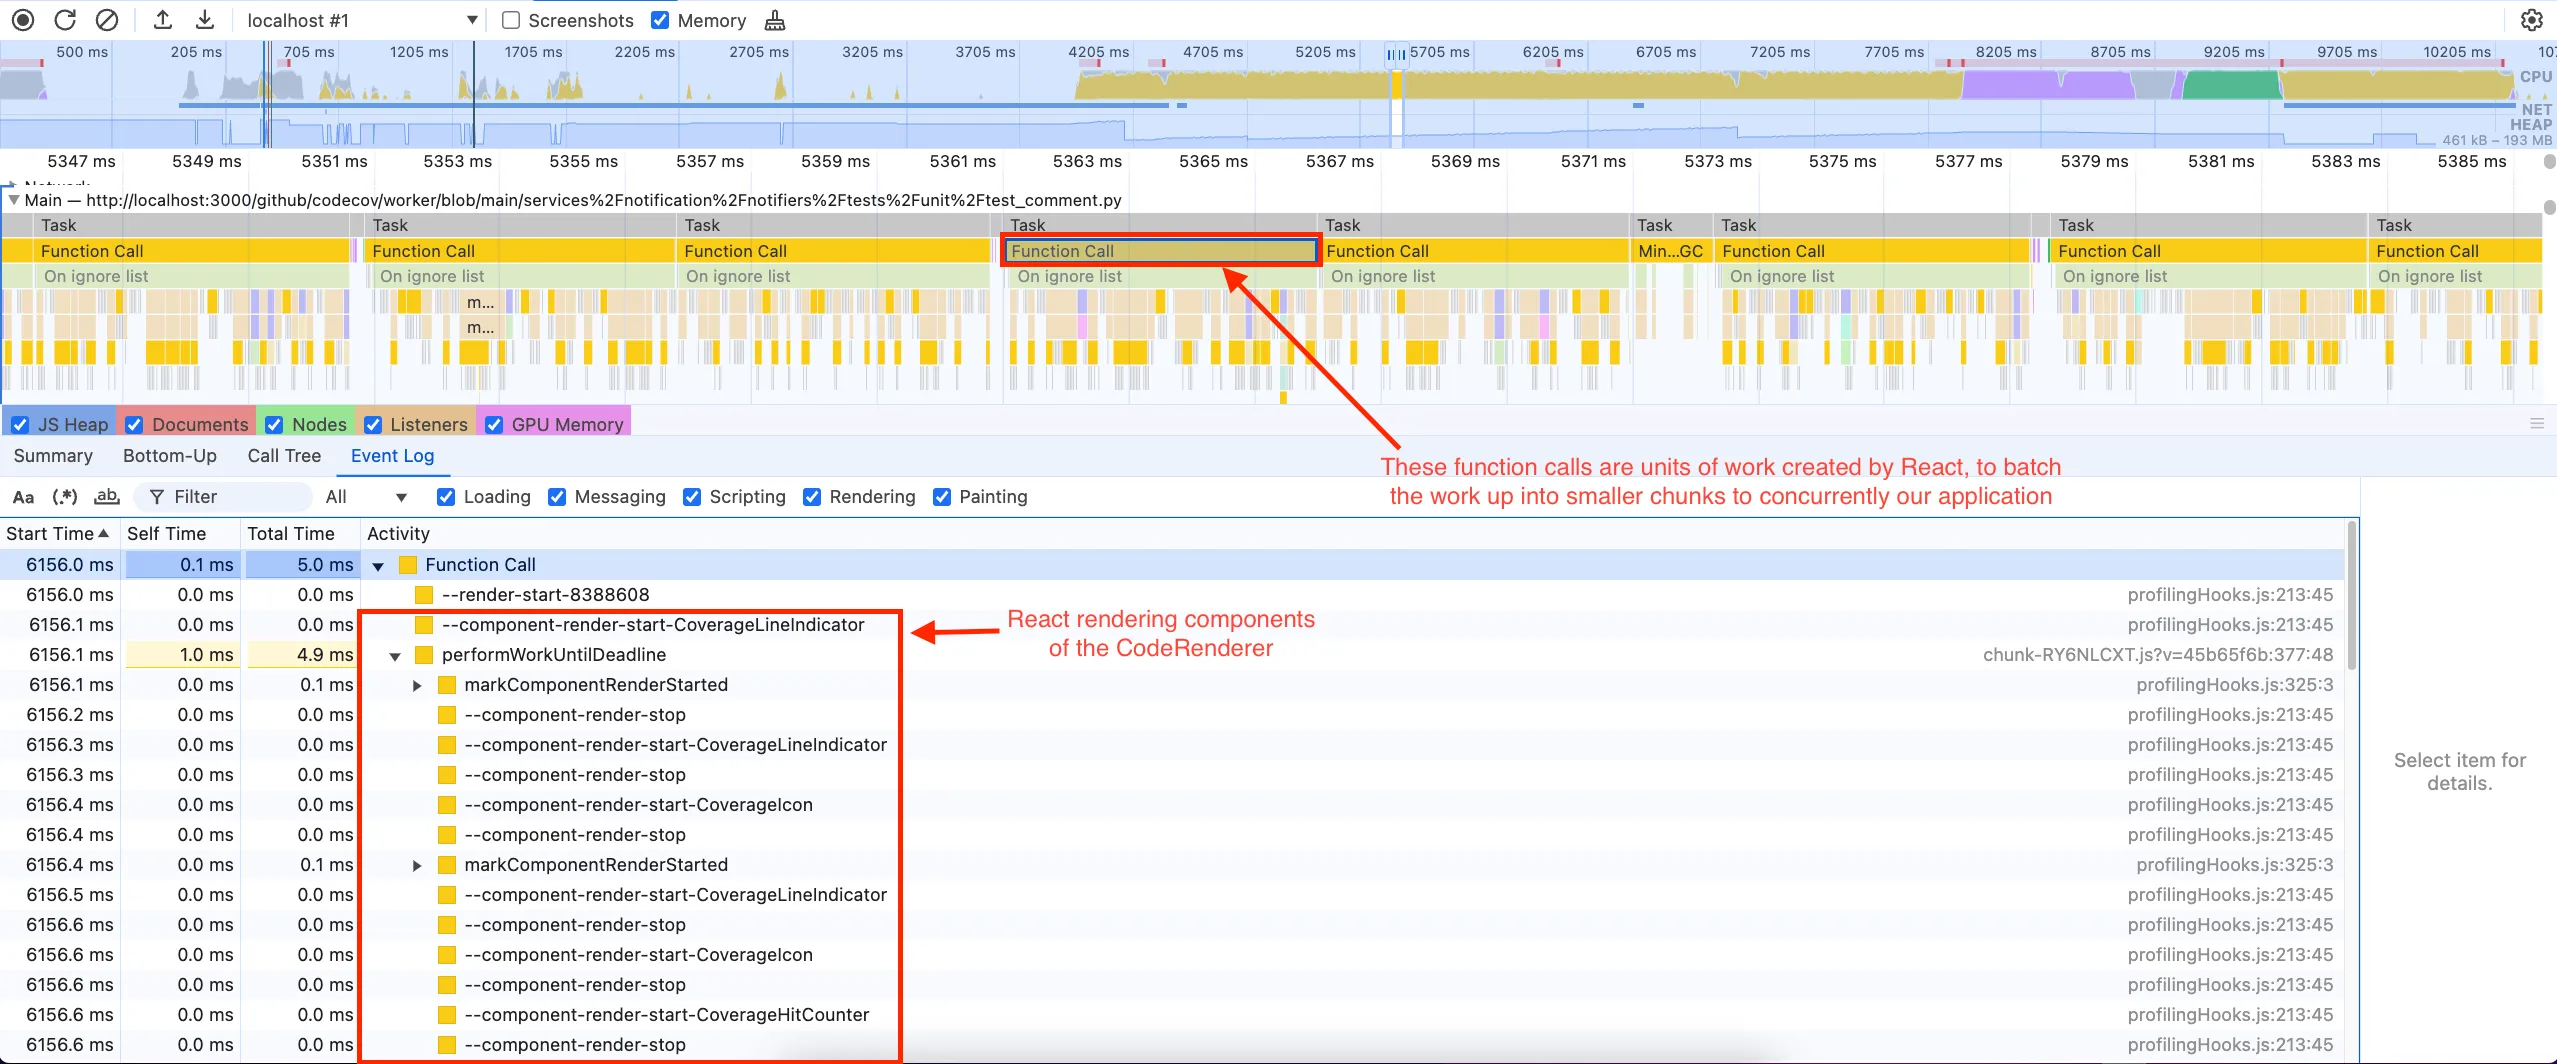Viewport: 2557px width, 1064px height.
Task: Click the Record profile button
Action: pos(23,20)
